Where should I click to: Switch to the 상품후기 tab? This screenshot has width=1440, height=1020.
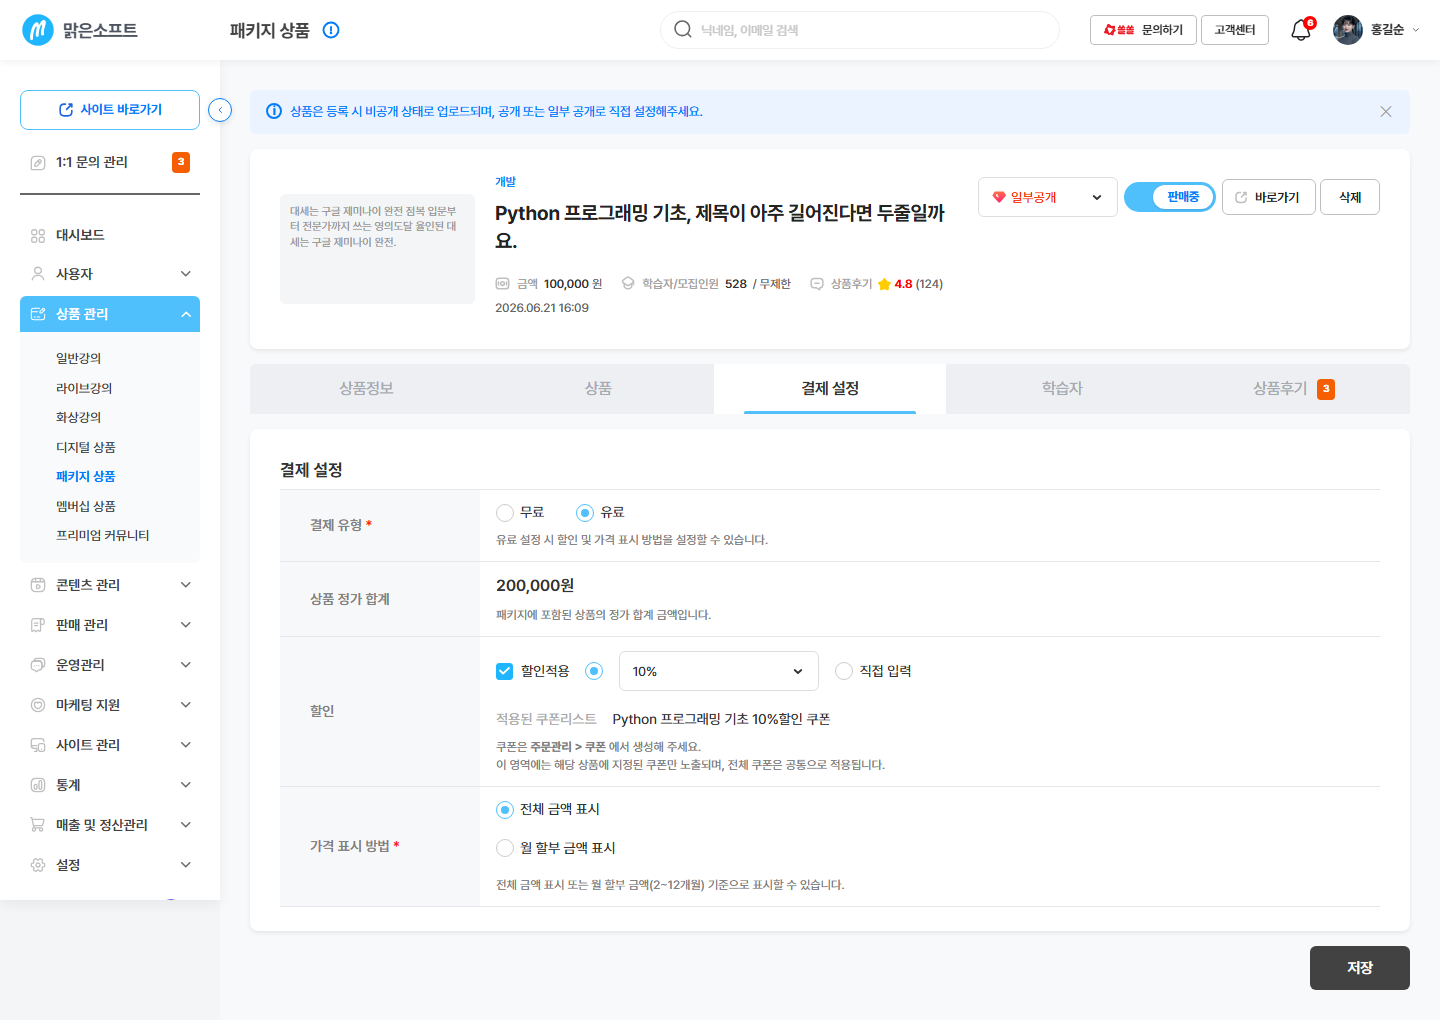(x=1294, y=389)
